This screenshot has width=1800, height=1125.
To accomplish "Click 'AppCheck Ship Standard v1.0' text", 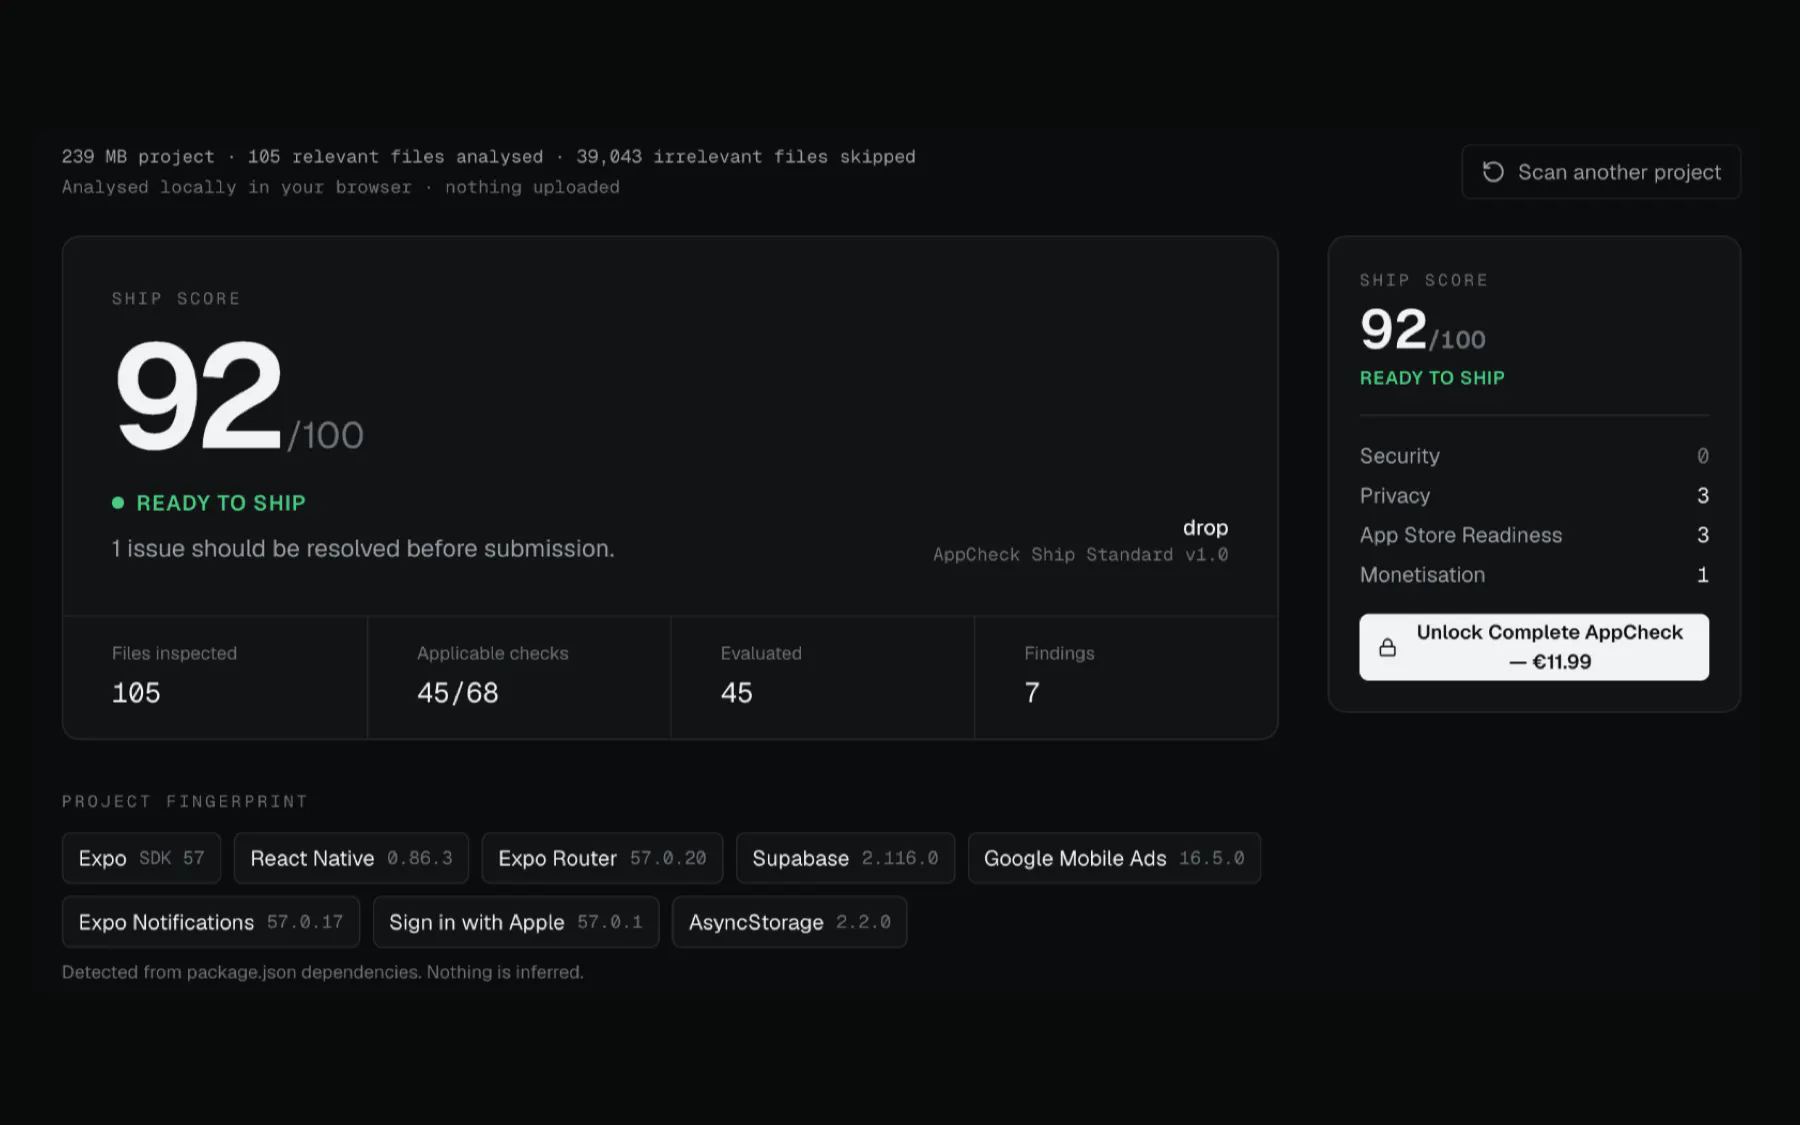I will pyautogui.click(x=1080, y=555).
